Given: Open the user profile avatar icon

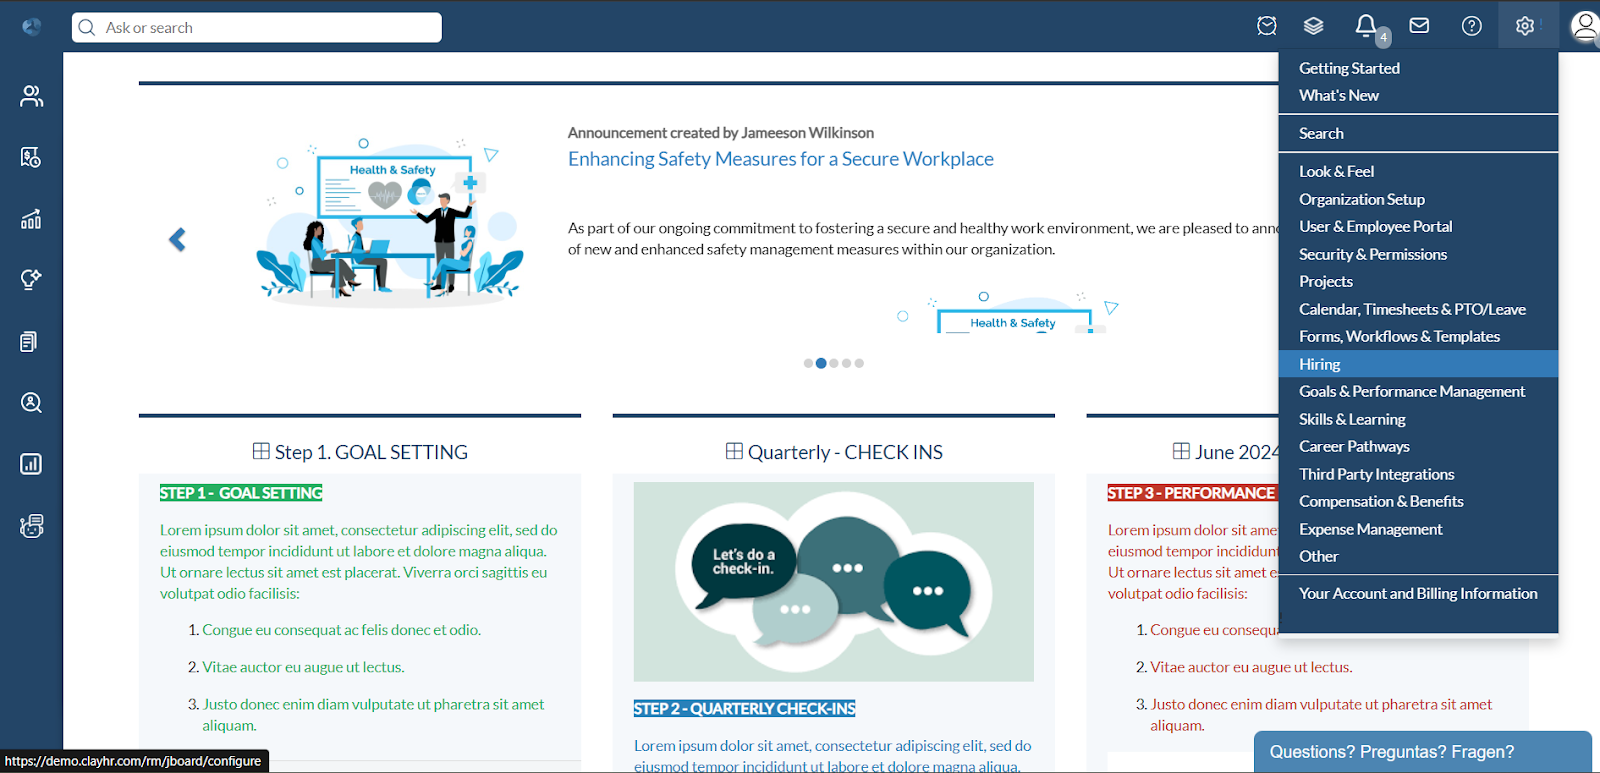Looking at the screenshot, I should (x=1584, y=26).
